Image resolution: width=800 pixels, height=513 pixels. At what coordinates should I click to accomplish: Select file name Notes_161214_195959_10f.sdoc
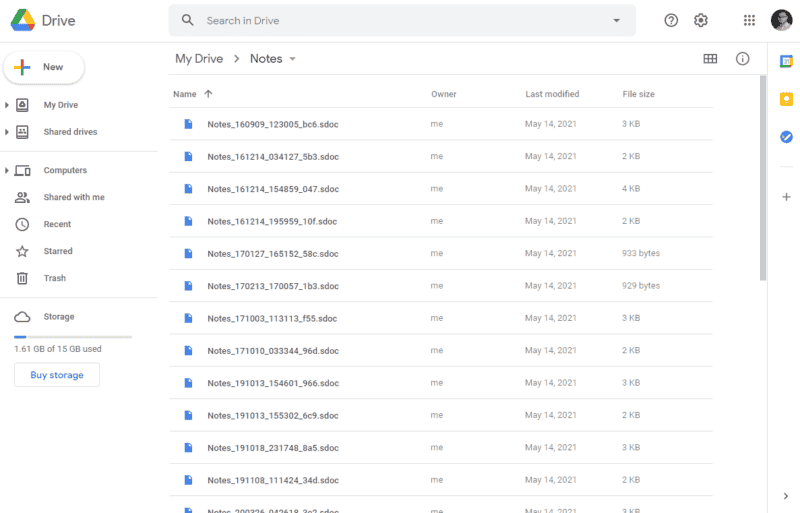tap(272, 222)
